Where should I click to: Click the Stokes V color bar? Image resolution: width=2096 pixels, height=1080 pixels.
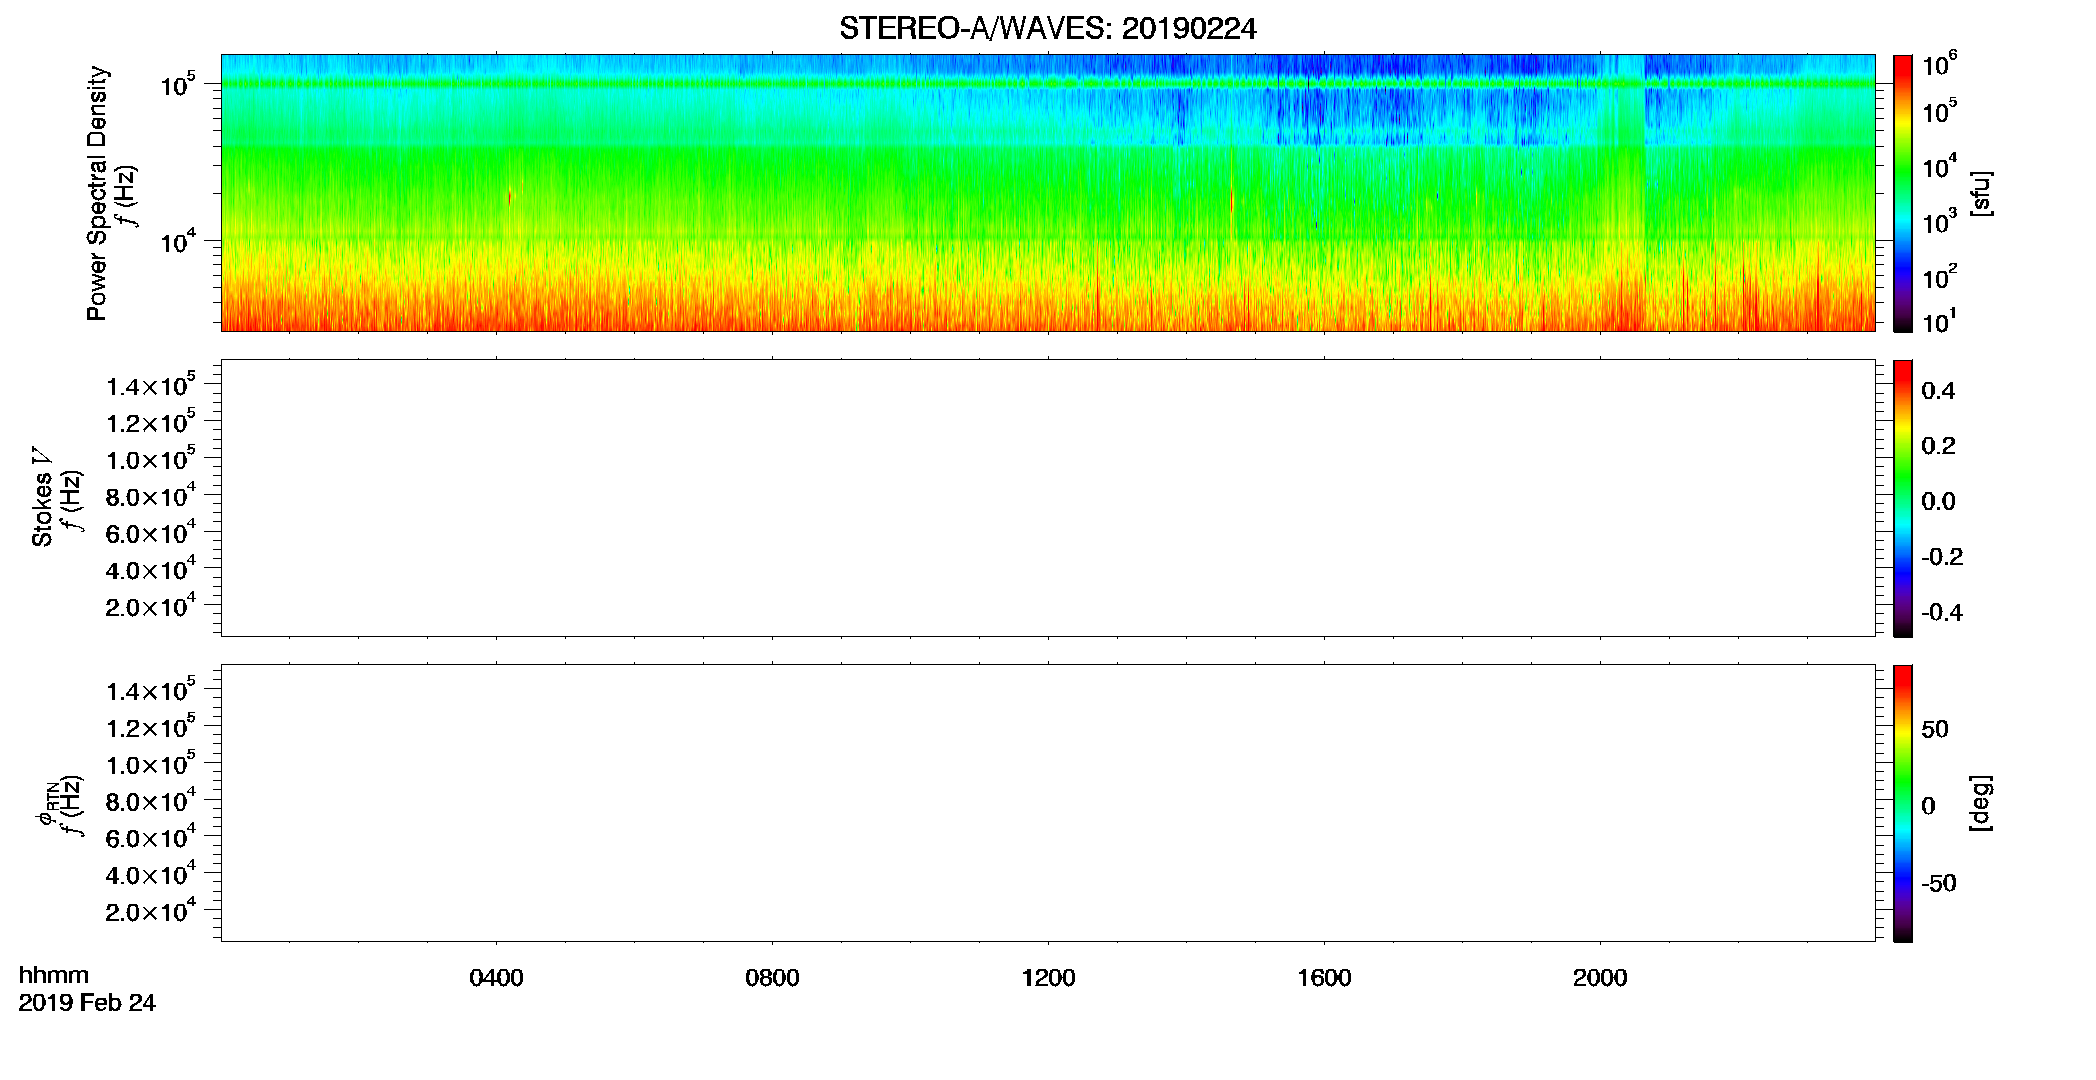click(x=1903, y=498)
